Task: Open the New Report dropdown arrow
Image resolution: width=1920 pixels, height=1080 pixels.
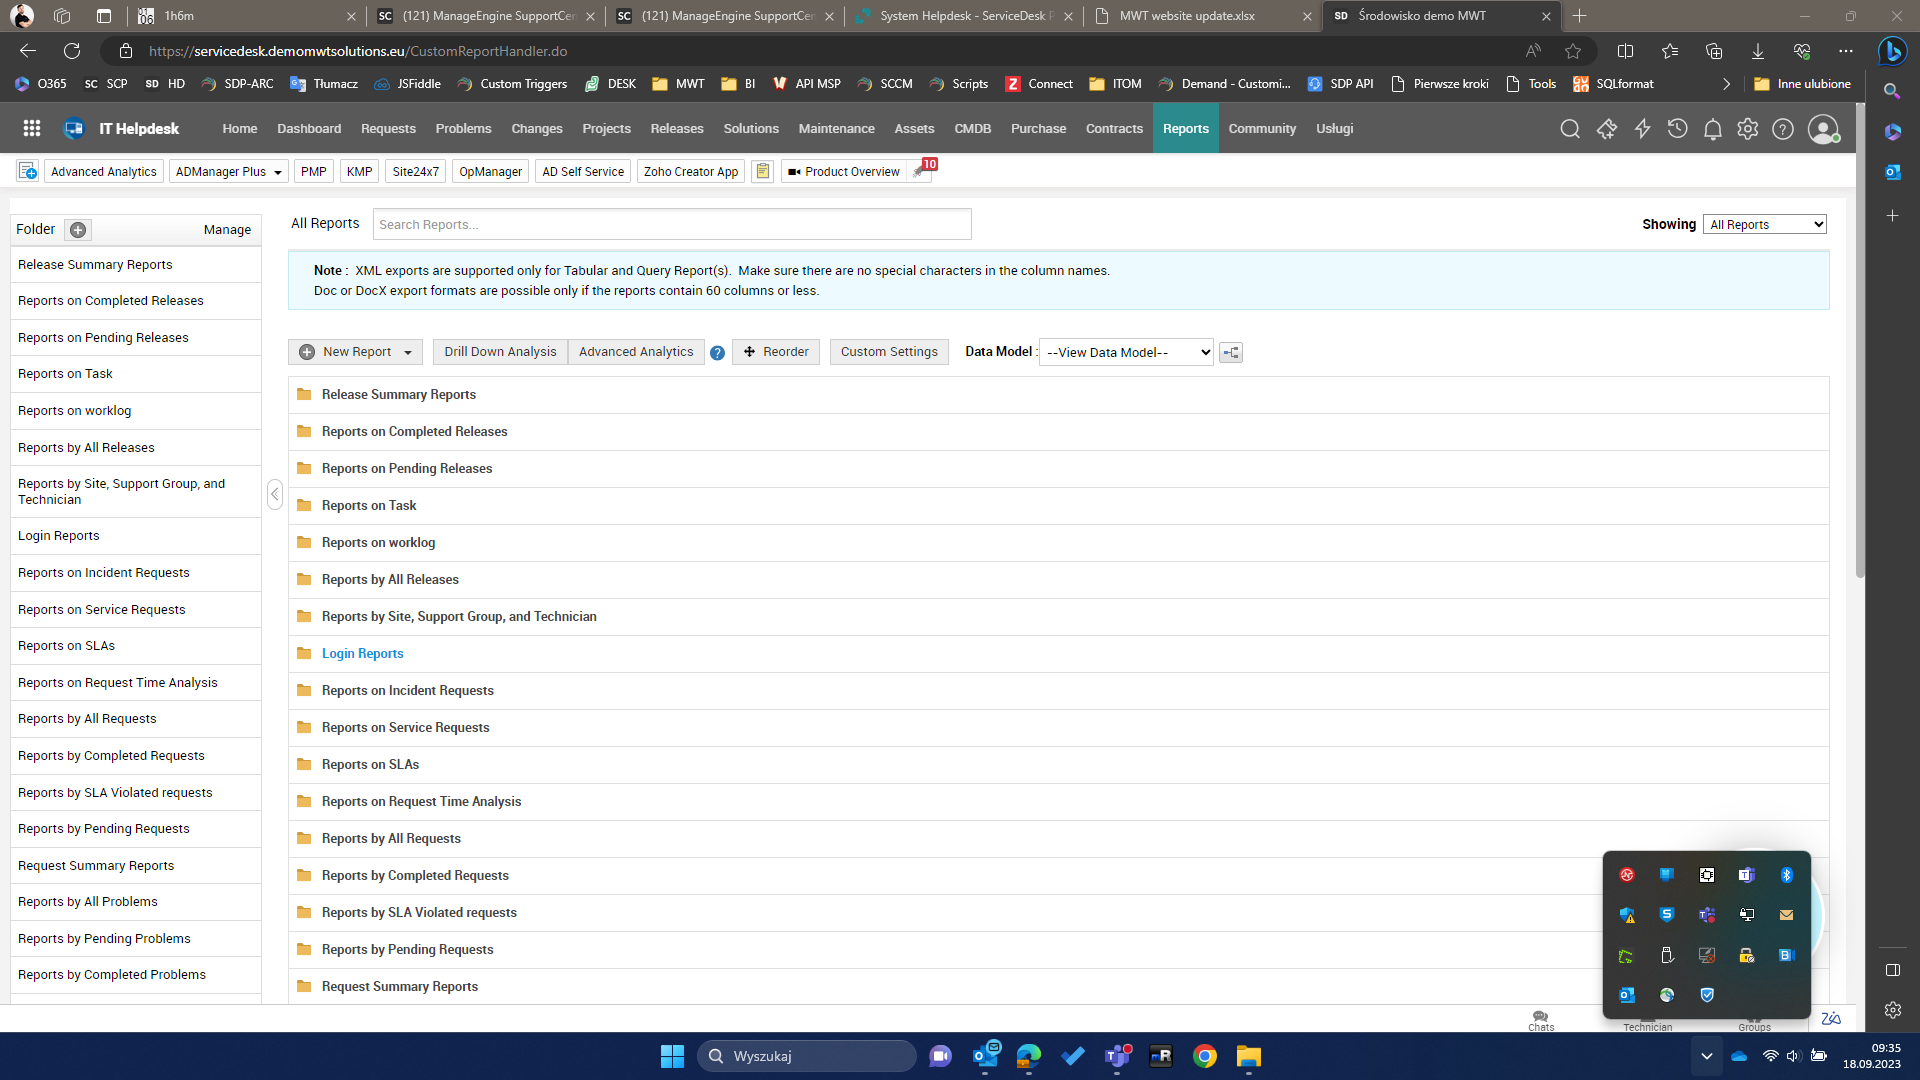Action: [408, 353]
